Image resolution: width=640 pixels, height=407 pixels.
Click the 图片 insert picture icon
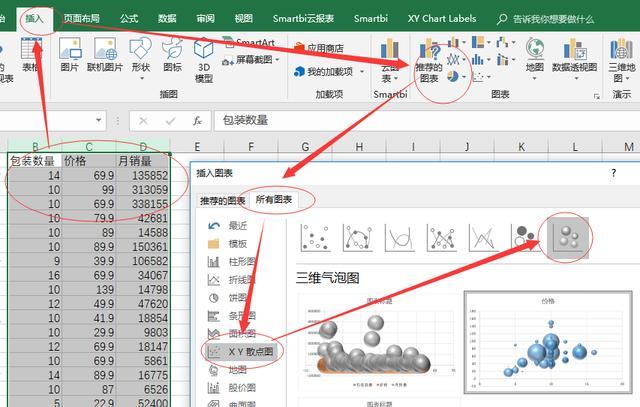tap(69, 55)
